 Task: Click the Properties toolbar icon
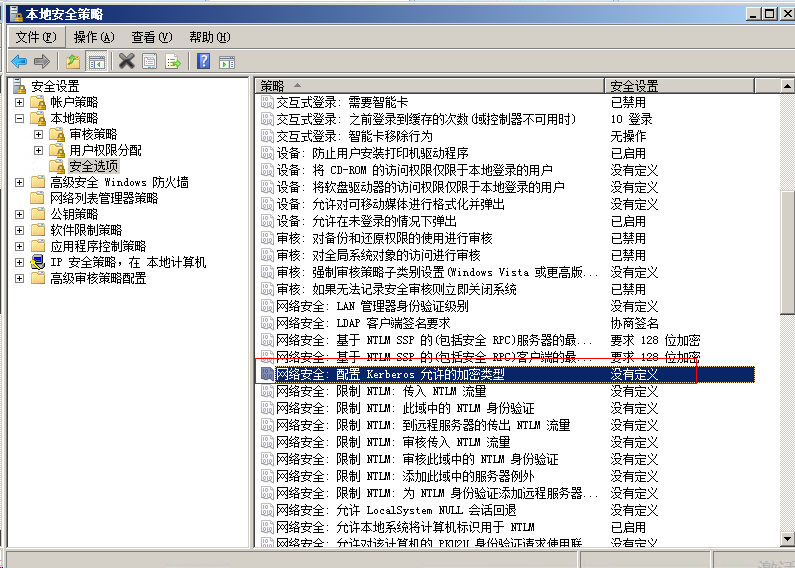pos(150,62)
